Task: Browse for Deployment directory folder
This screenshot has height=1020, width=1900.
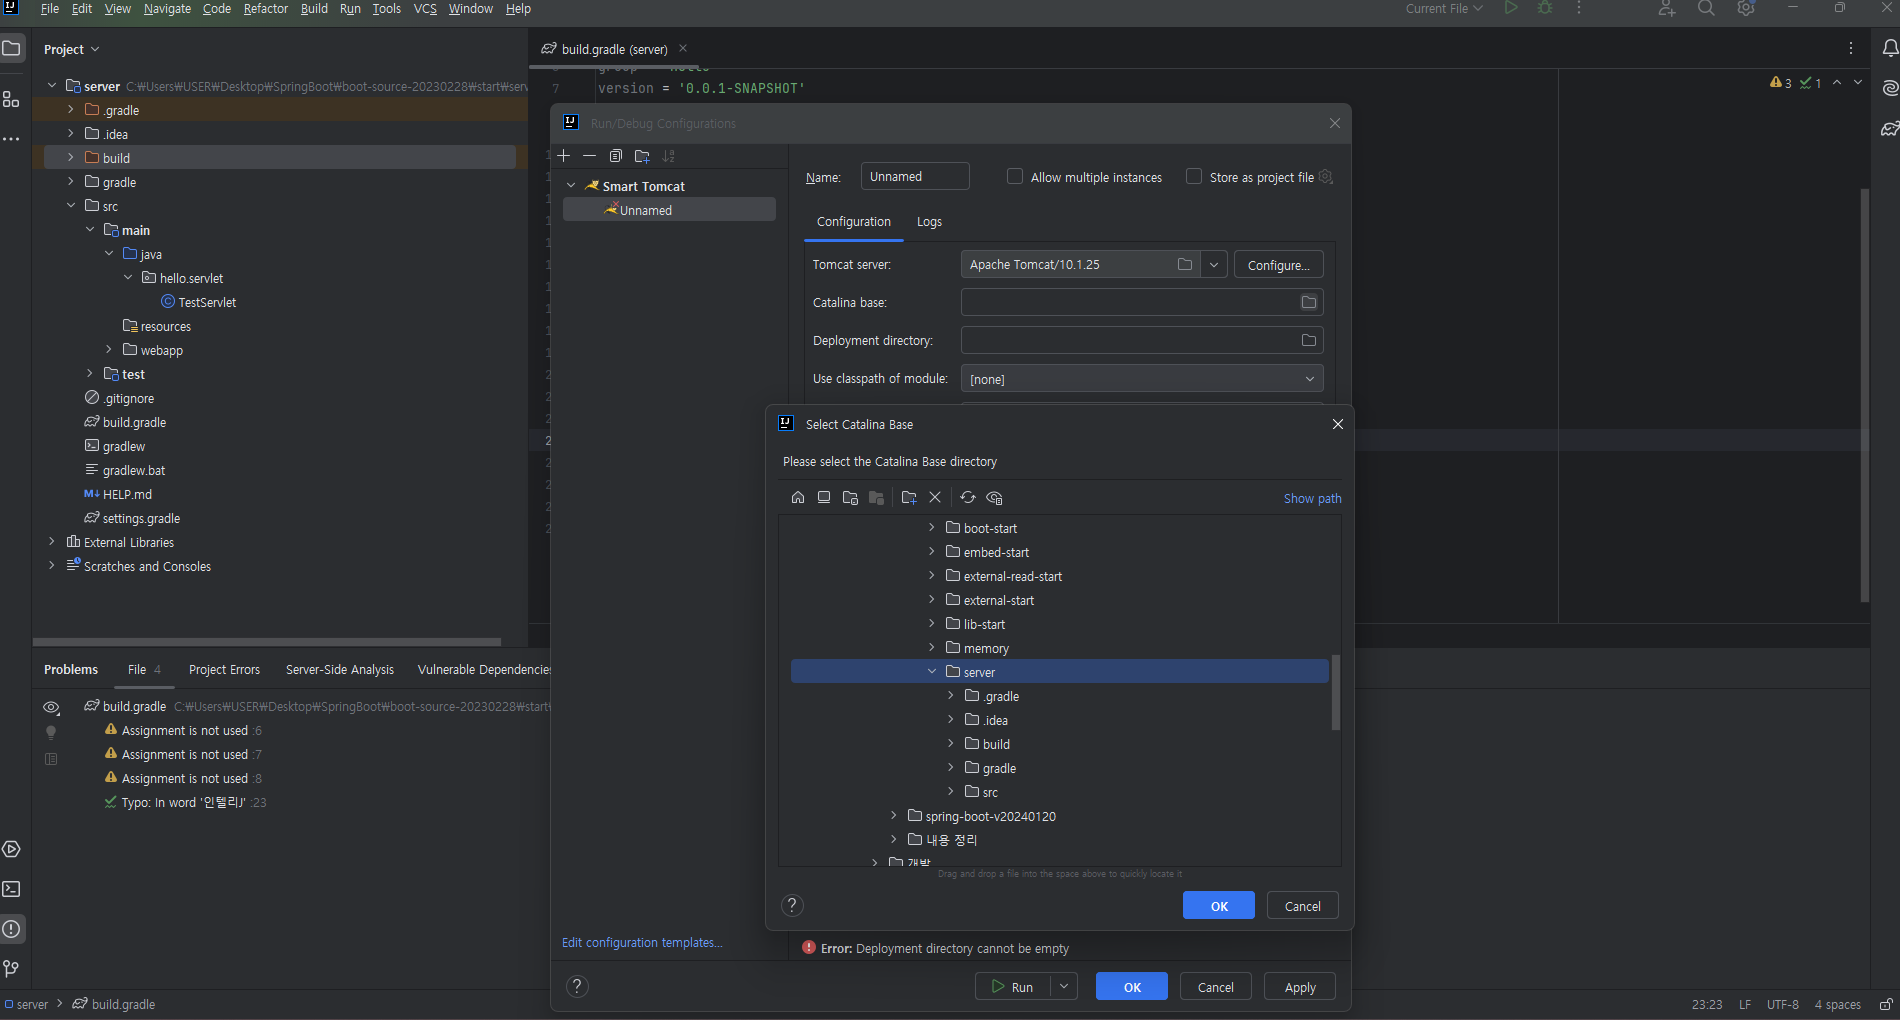Action: point(1308,340)
